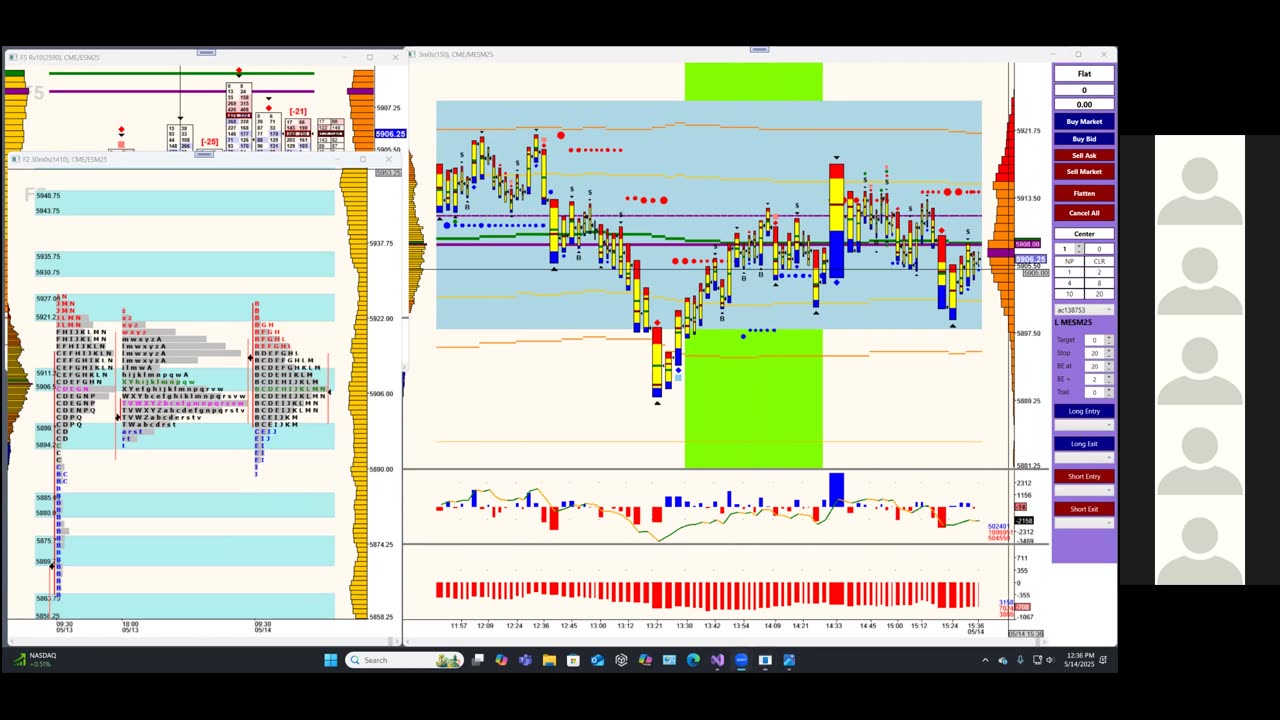The height and width of the screenshot is (720, 1280).
Task: Click the Buy Market button
Action: [x=1084, y=122]
